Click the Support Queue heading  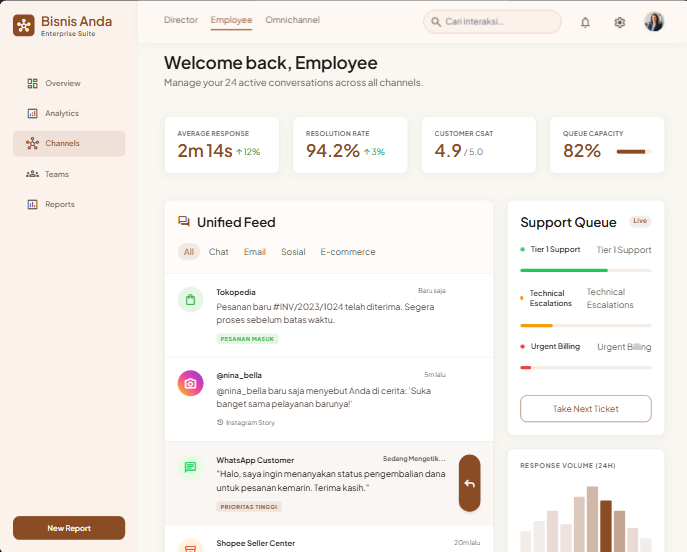(x=568, y=223)
